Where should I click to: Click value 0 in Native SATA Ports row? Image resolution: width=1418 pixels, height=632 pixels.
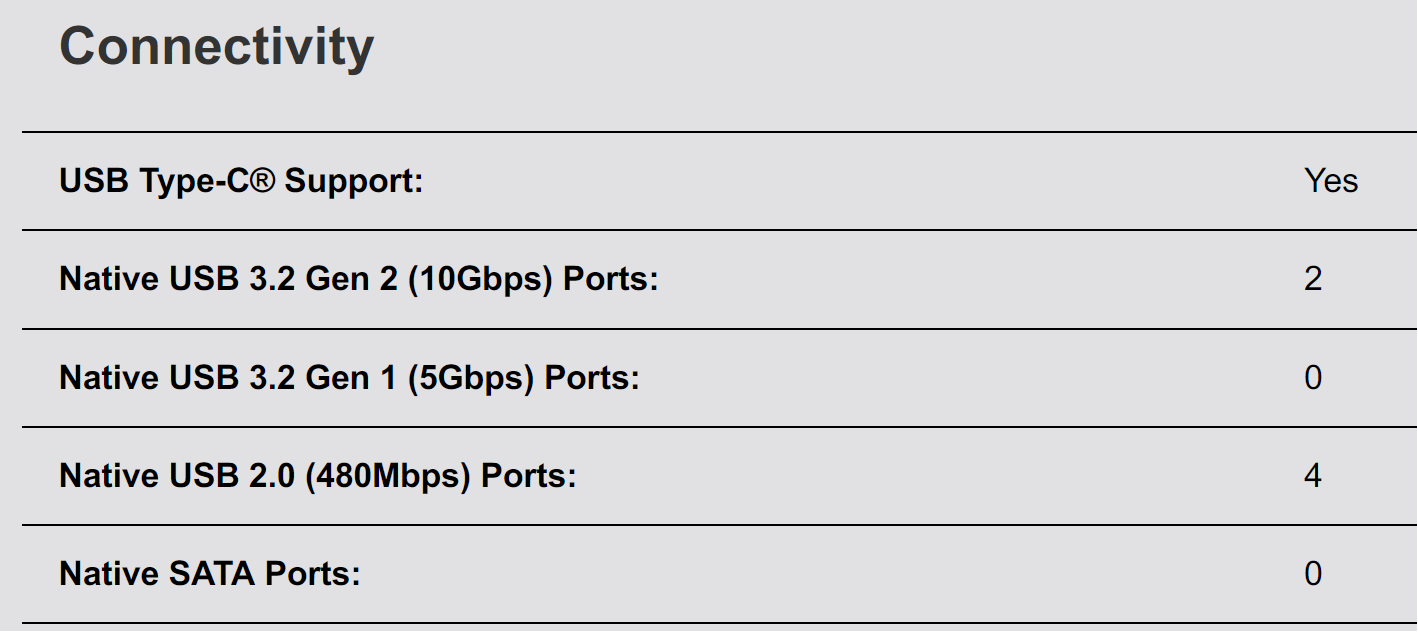pyautogui.click(x=1313, y=574)
